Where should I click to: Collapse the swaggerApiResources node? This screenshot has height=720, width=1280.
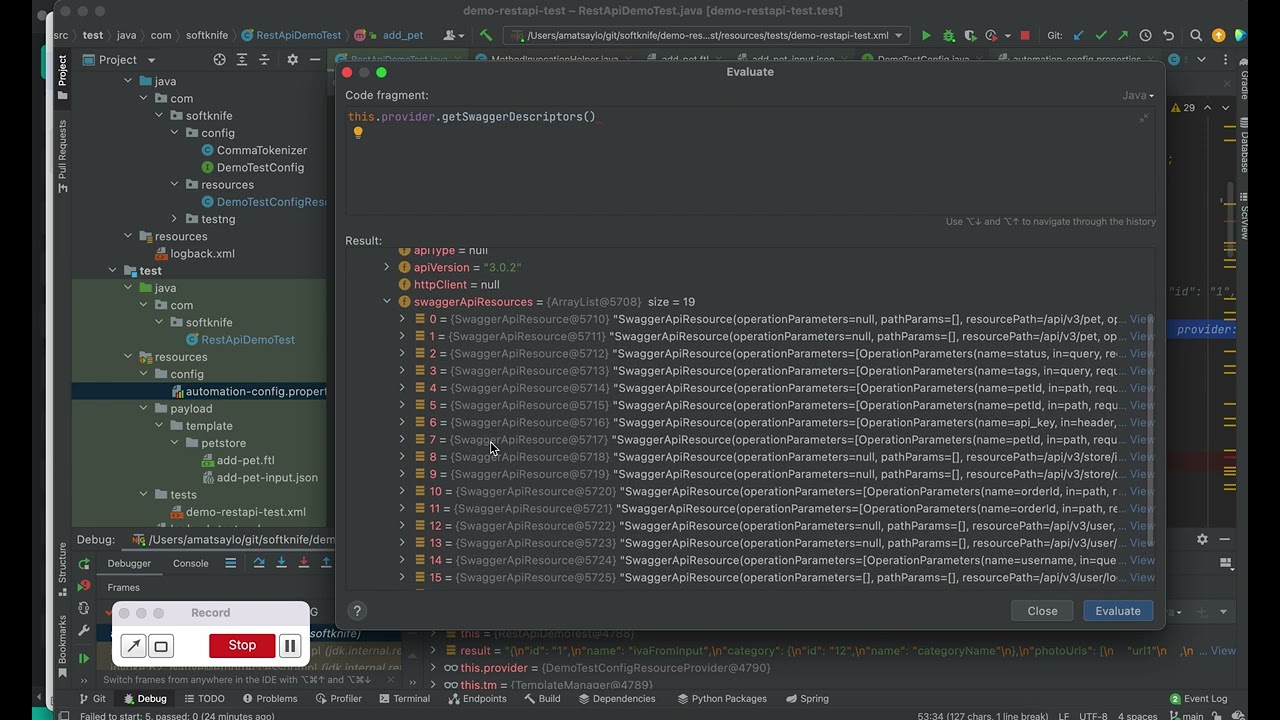[x=387, y=301]
